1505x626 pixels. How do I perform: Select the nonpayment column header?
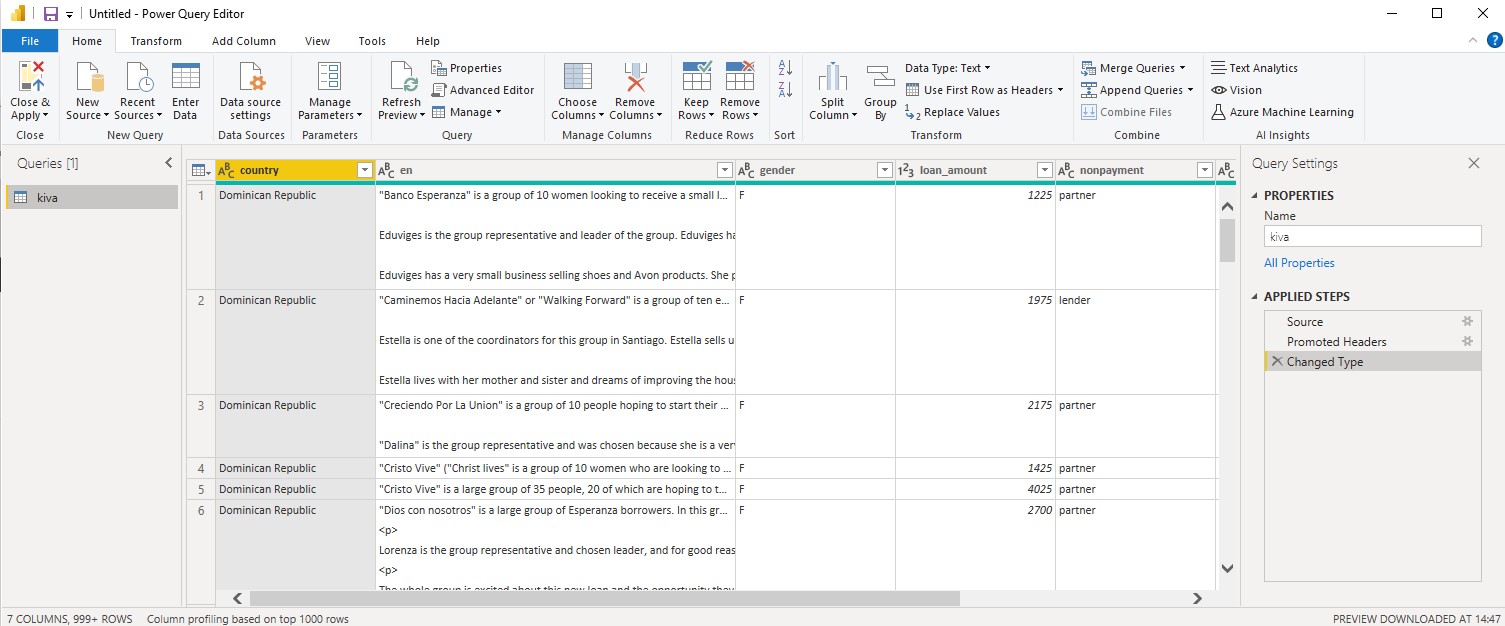[1135, 170]
